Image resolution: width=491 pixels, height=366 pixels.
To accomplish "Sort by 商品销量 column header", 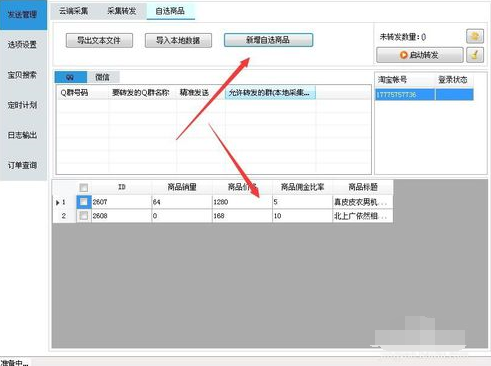I will [182, 187].
